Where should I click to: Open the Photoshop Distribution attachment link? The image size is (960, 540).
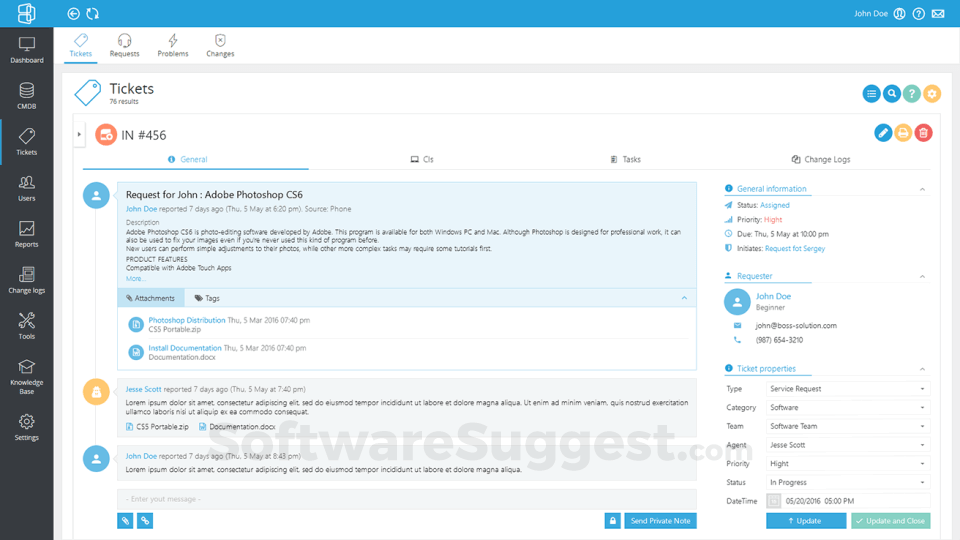(187, 320)
